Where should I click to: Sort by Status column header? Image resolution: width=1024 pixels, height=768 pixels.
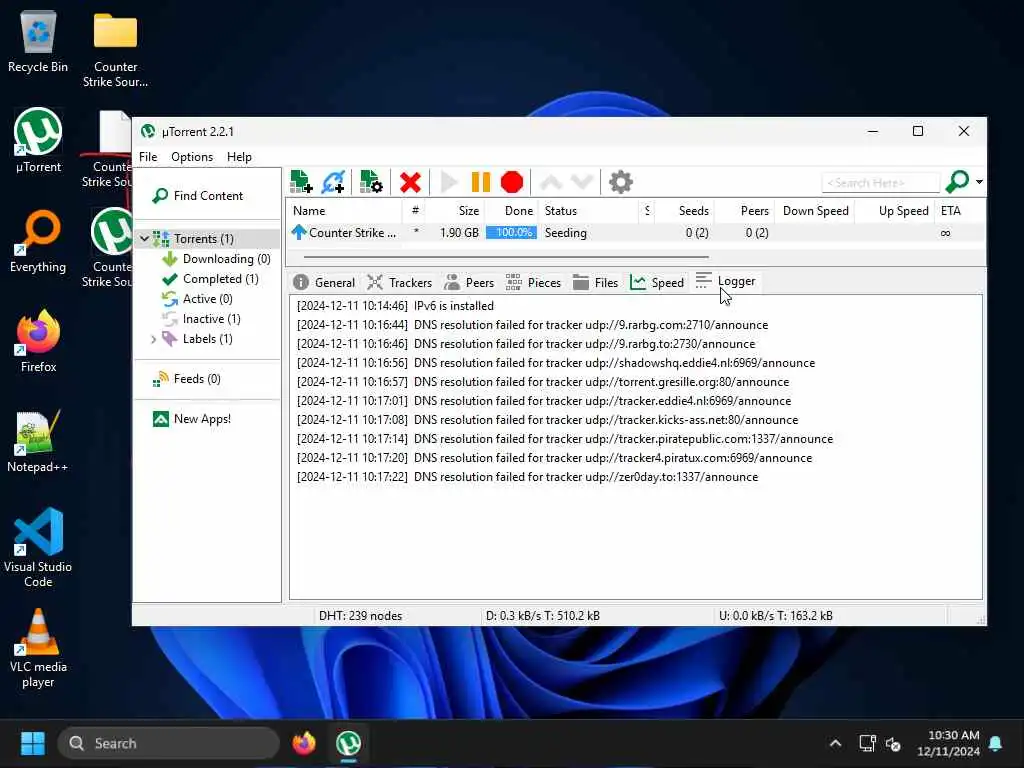[588, 210]
